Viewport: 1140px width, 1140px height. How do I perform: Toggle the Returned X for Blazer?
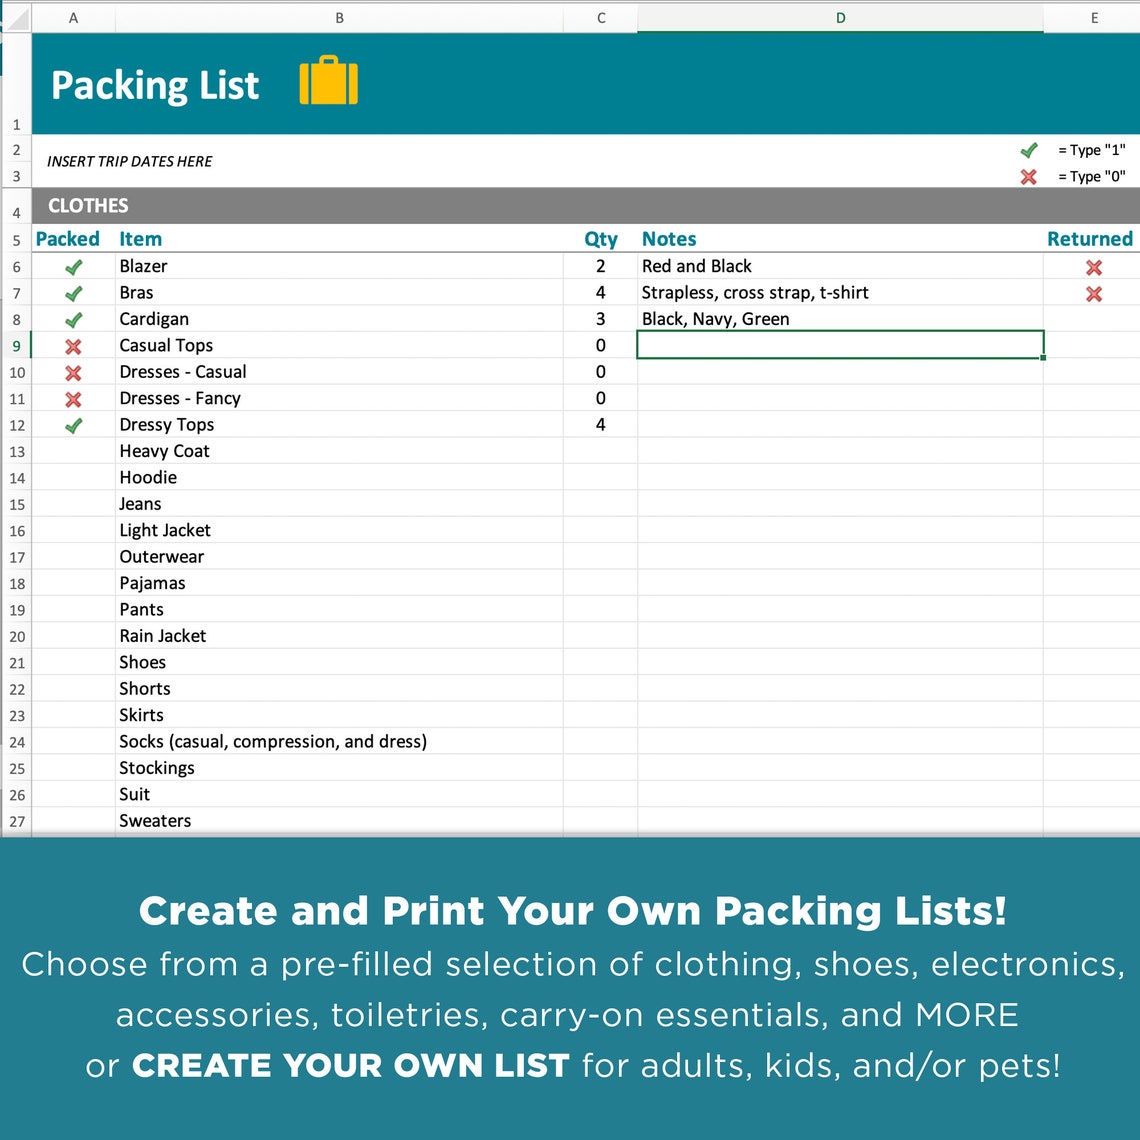pos(1093,267)
